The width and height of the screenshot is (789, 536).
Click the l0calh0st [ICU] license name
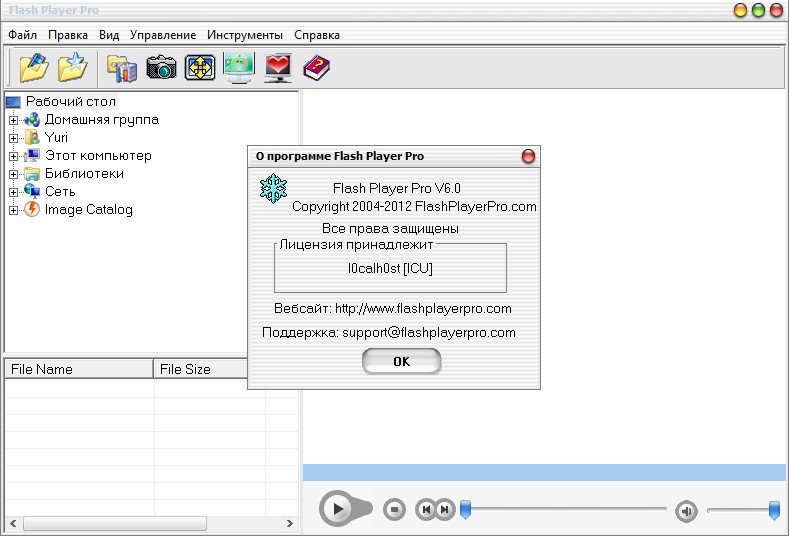pyautogui.click(x=390, y=268)
